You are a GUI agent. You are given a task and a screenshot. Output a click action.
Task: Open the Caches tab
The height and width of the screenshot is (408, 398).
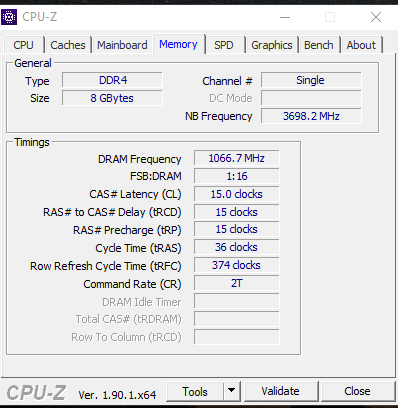point(68,45)
